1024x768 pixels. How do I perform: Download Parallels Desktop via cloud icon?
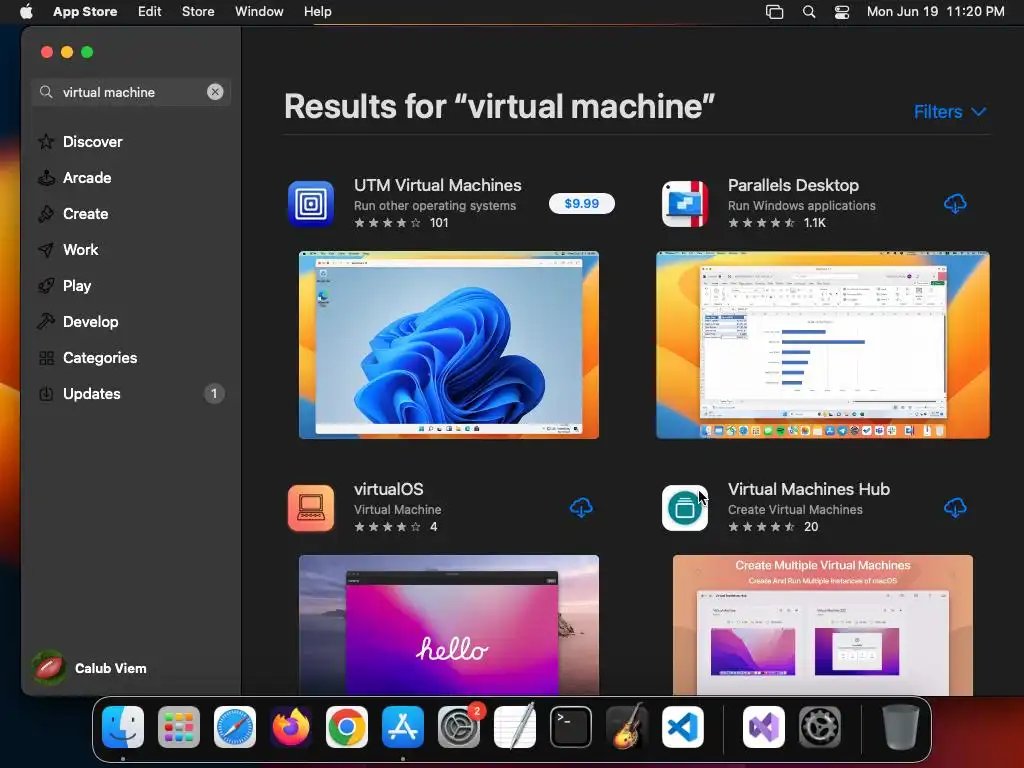955,204
